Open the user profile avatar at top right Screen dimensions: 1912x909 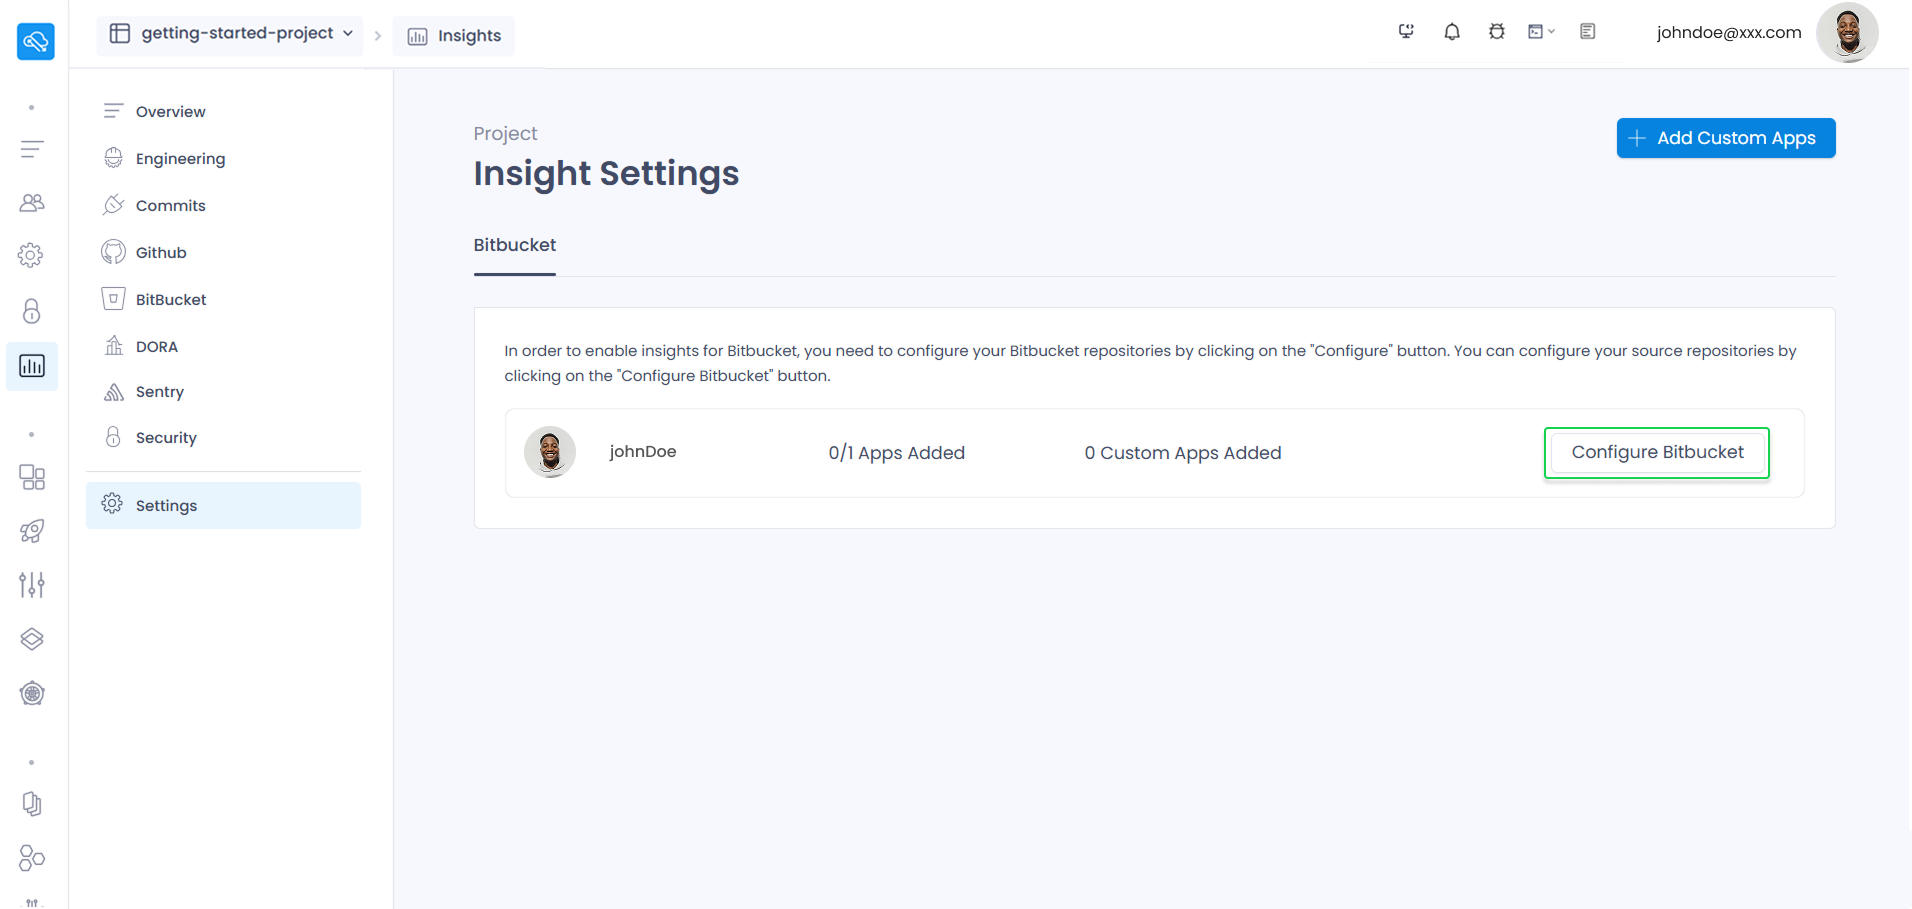click(1848, 32)
